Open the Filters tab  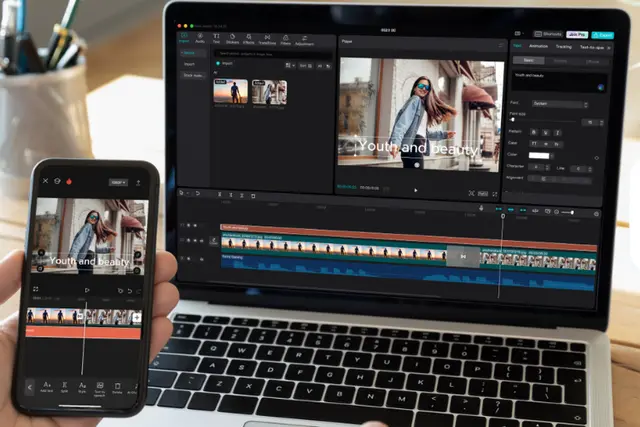286,40
